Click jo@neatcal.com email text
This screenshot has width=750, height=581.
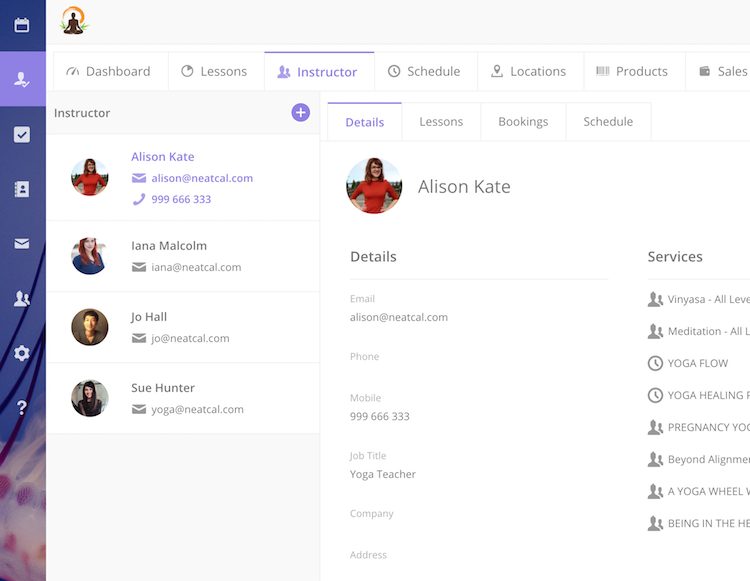point(190,339)
